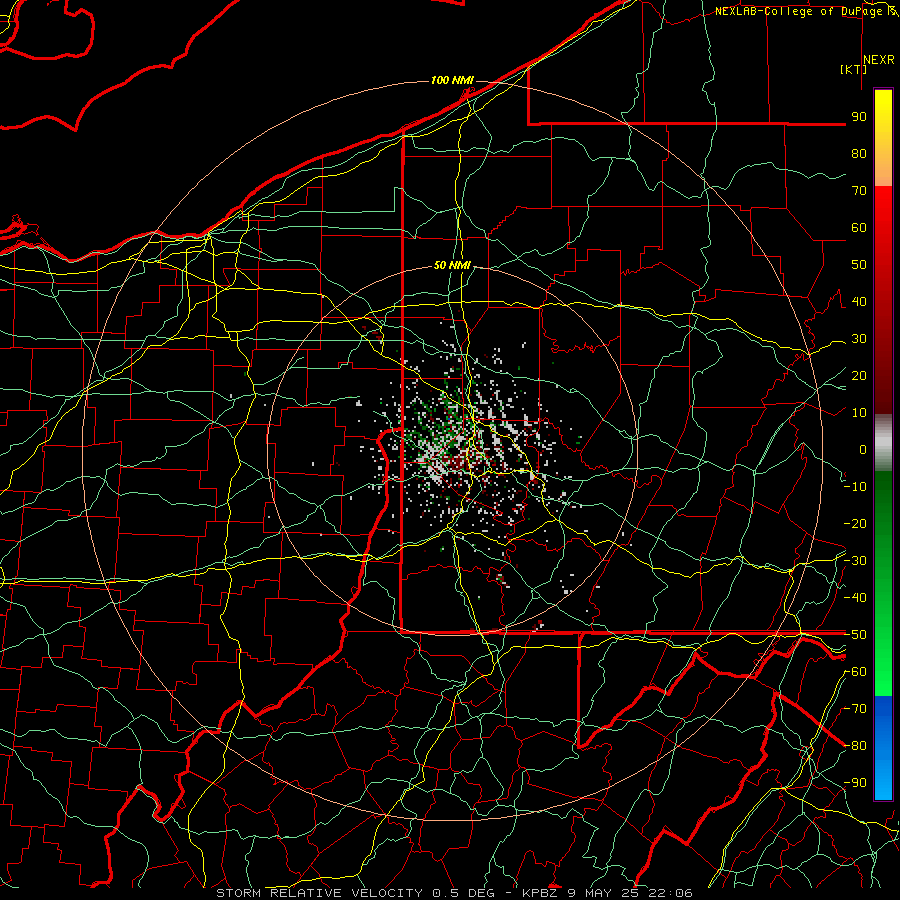Click the 30 value on the velocity scale
This screenshot has height=900, width=900.
point(859,339)
